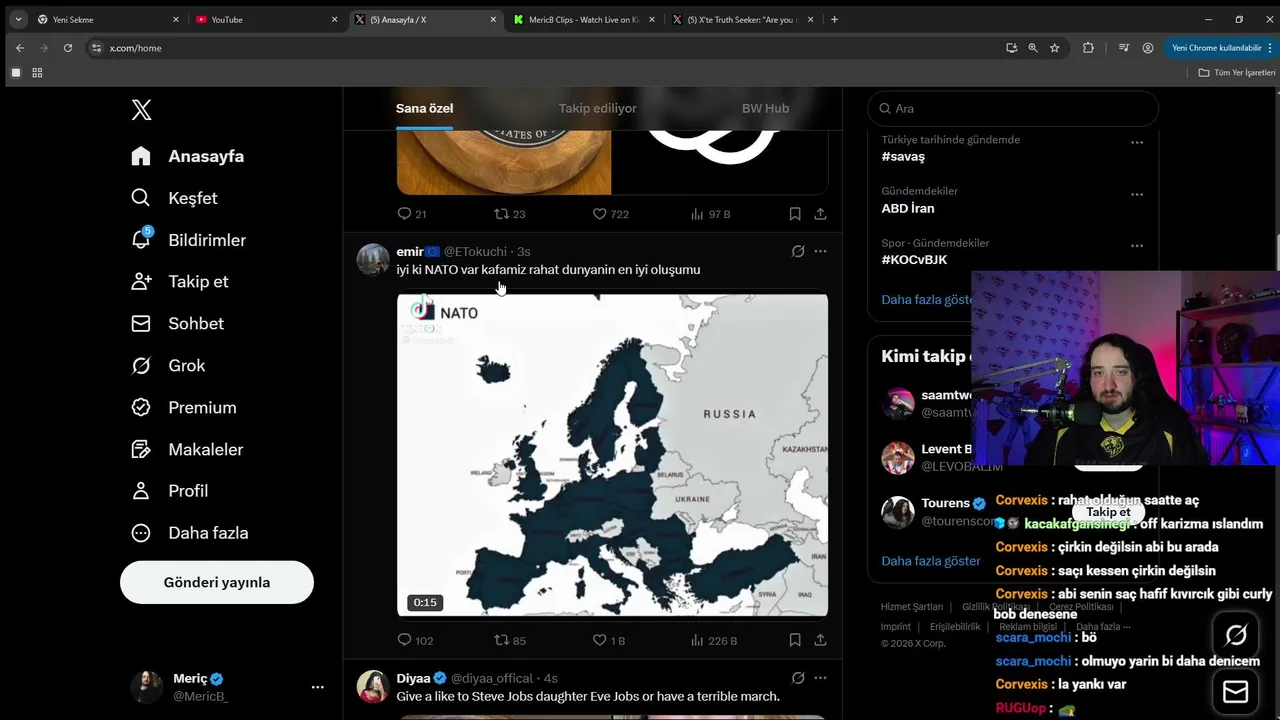Open more options for #KOCvBJK trend
Image resolution: width=1280 pixels, height=720 pixels.
[1137, 246]
